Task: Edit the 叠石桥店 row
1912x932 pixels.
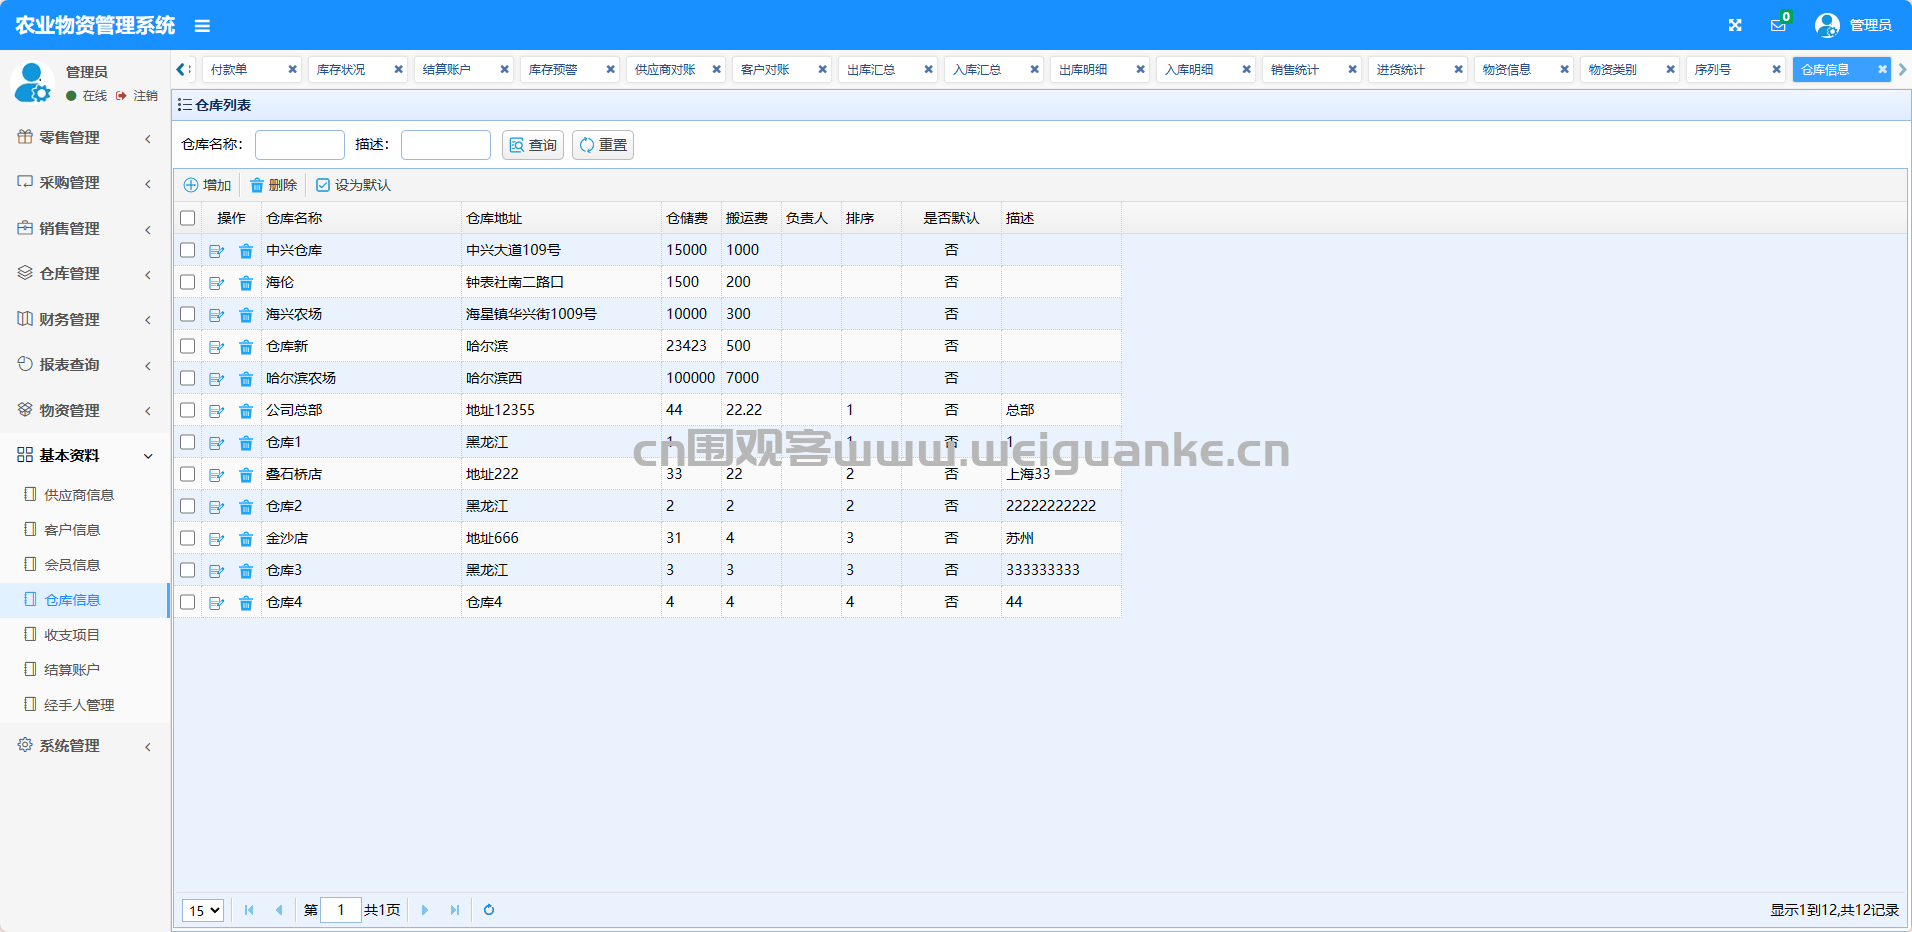Action: point(216,475)
